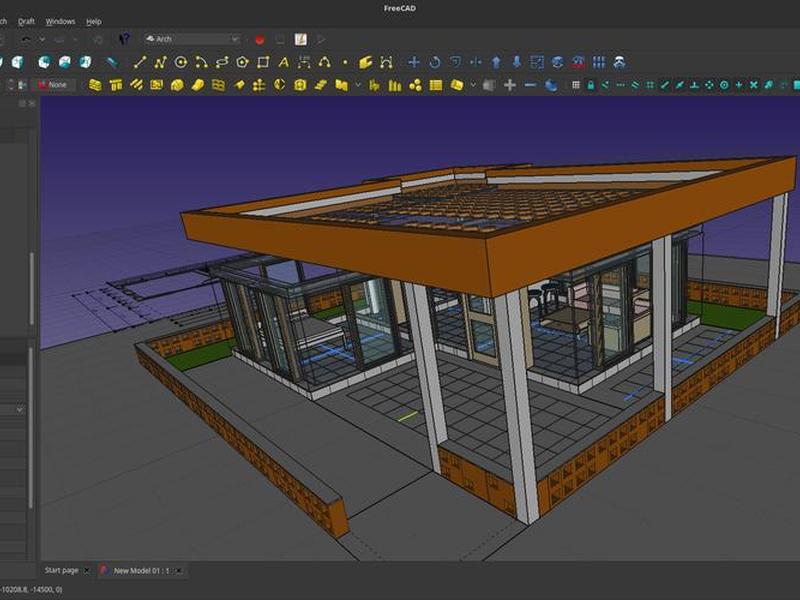Toggle snap to parallel
Viewport: 800px width, 600px height.
(635, 85)
